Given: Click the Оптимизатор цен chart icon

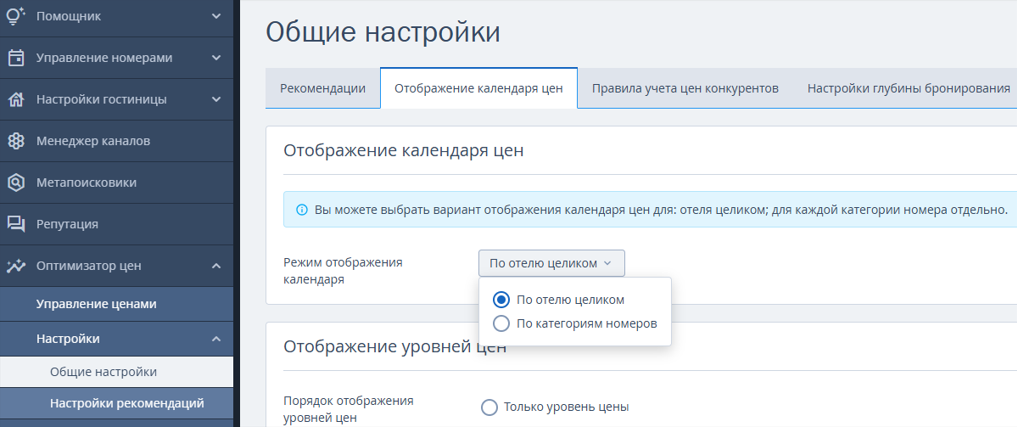Looking at the screenshot, I should point(16,265).
